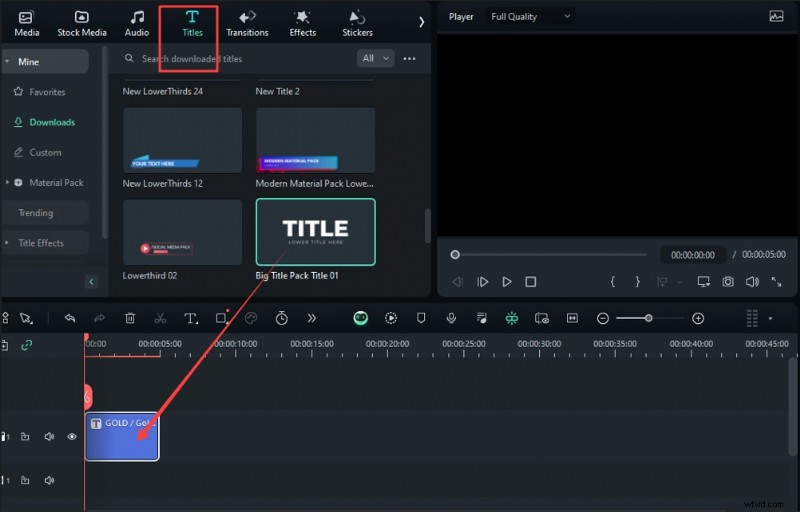Click the voiceover microphone icon

coord(452,318)
